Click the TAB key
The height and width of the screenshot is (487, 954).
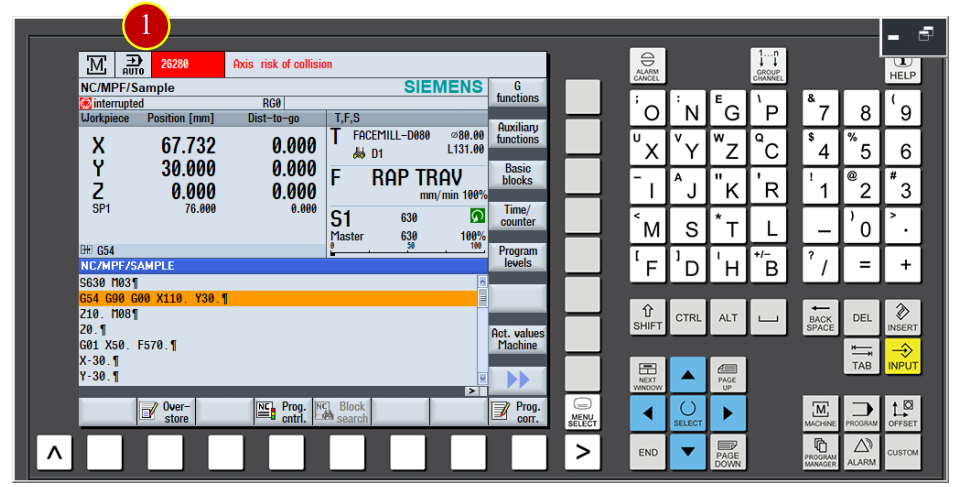pyautogui.click(x=862, y=357)
